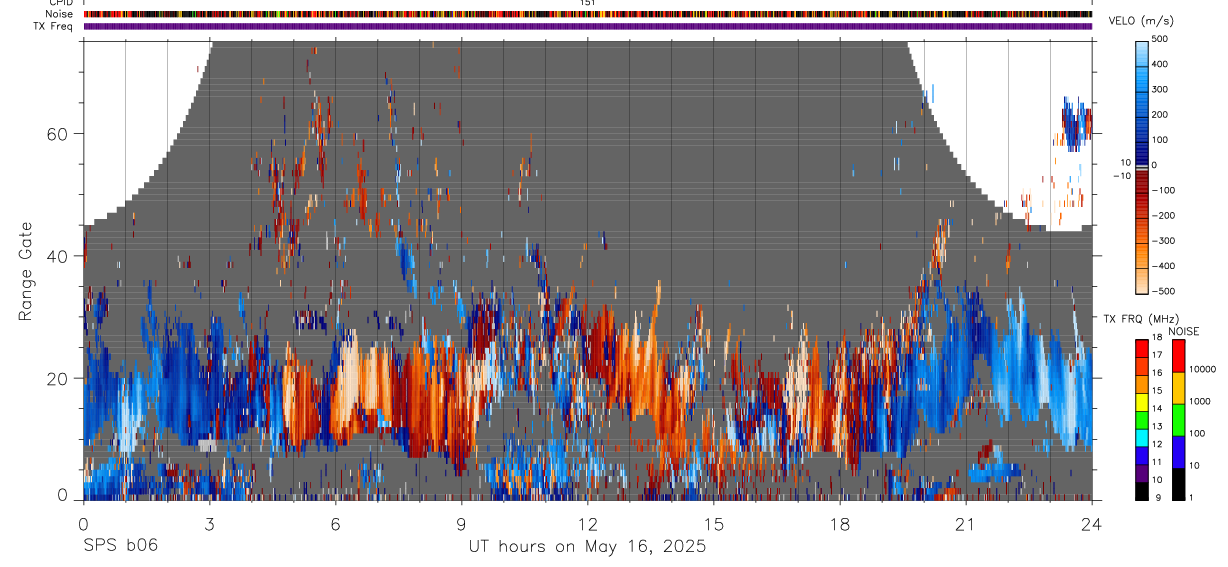Pick the yellow 14-15 MHz frequency swatch

click(1142, 401)
